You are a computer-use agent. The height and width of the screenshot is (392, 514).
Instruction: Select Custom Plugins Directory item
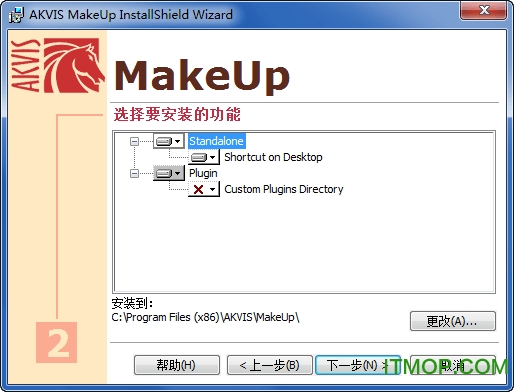(284, 189)
